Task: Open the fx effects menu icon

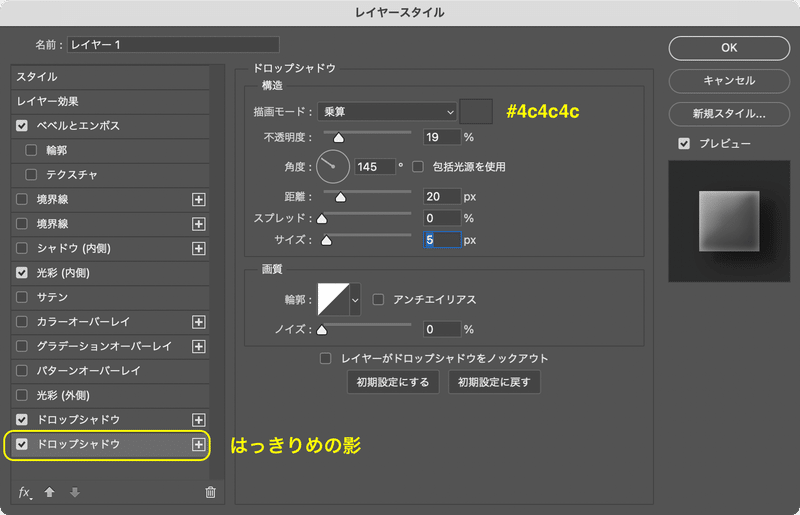Action: pyautogui.click(x=24, y=493)
